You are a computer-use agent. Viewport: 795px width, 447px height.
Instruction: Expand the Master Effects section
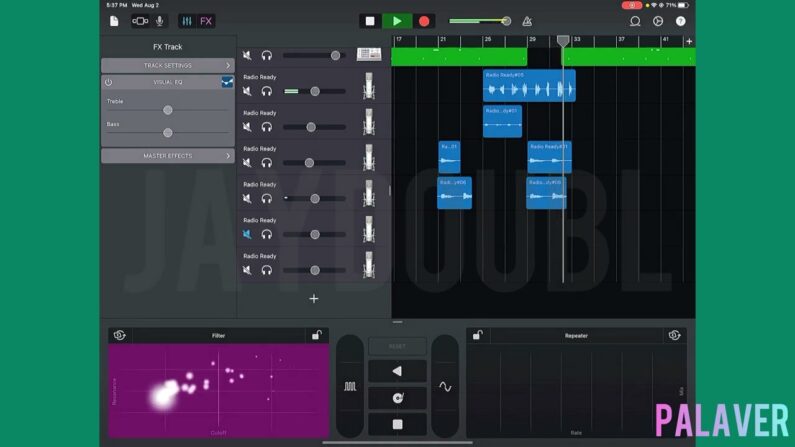pyautogui.click(x=167, y=156)
